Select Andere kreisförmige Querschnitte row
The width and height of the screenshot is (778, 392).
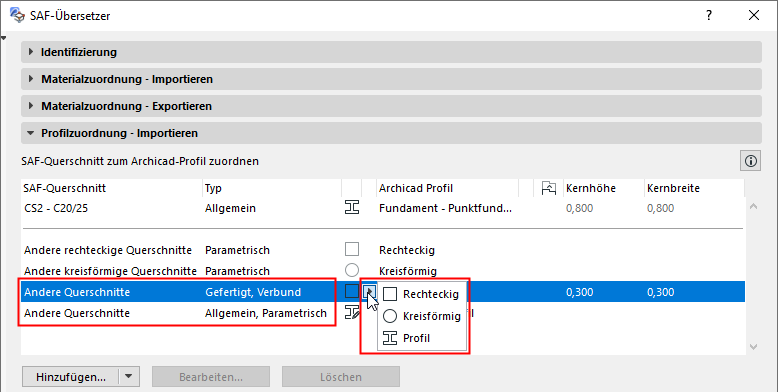383,271
